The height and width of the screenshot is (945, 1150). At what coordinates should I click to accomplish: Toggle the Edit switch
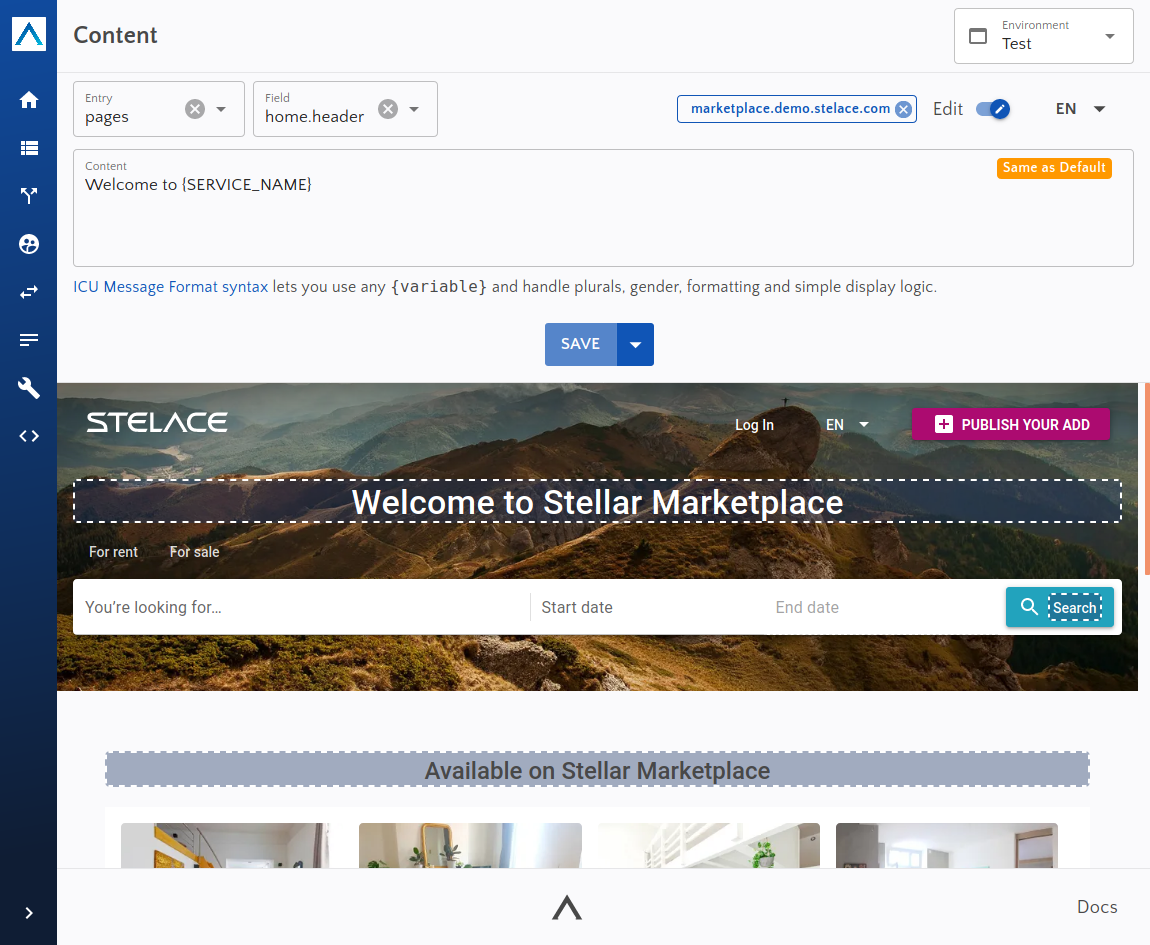point(992,109)
